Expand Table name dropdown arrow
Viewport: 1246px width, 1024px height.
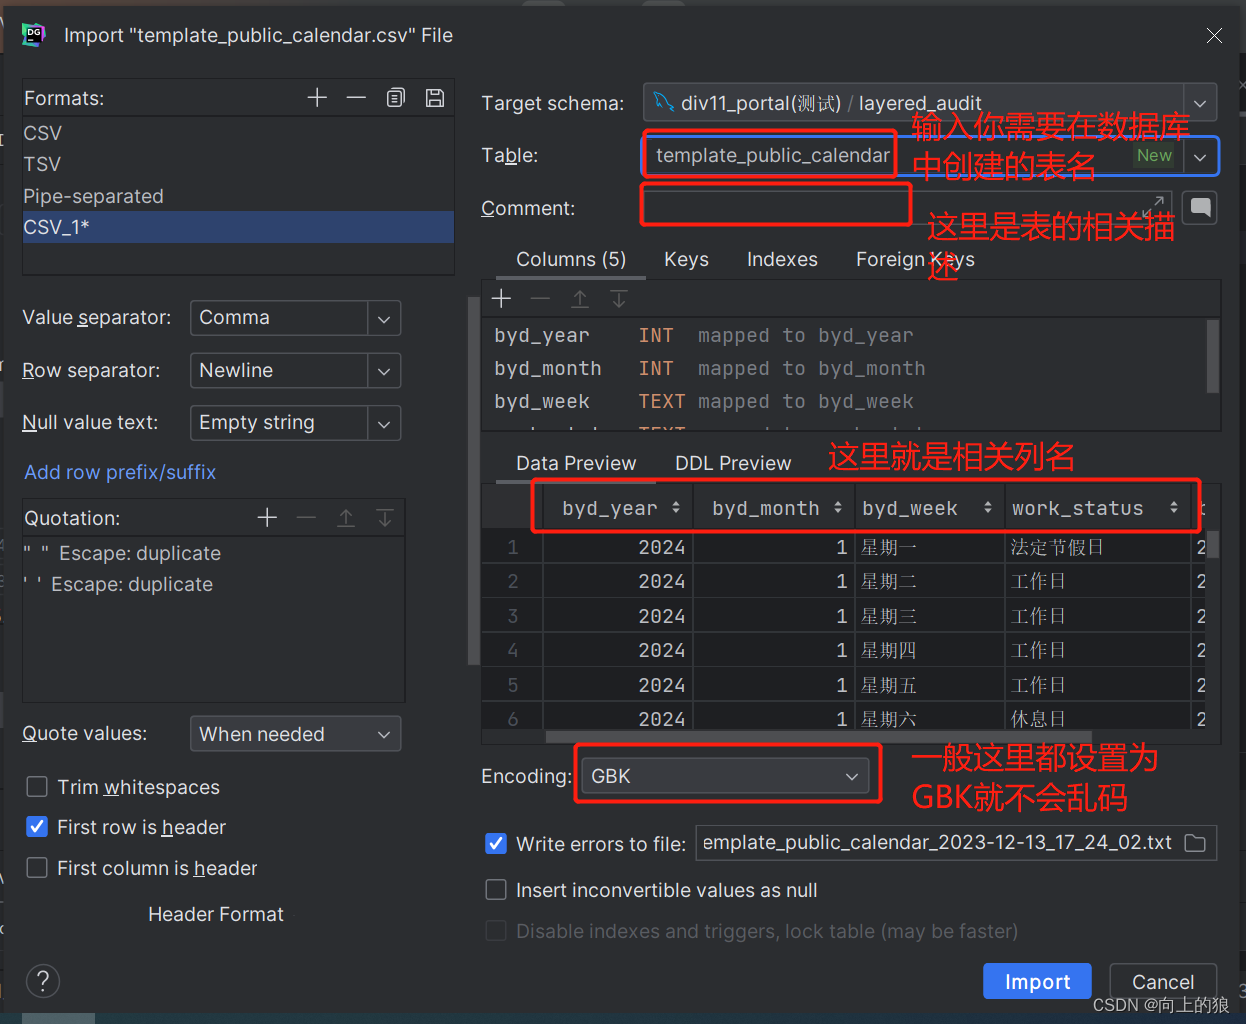tap(1200, 156)
